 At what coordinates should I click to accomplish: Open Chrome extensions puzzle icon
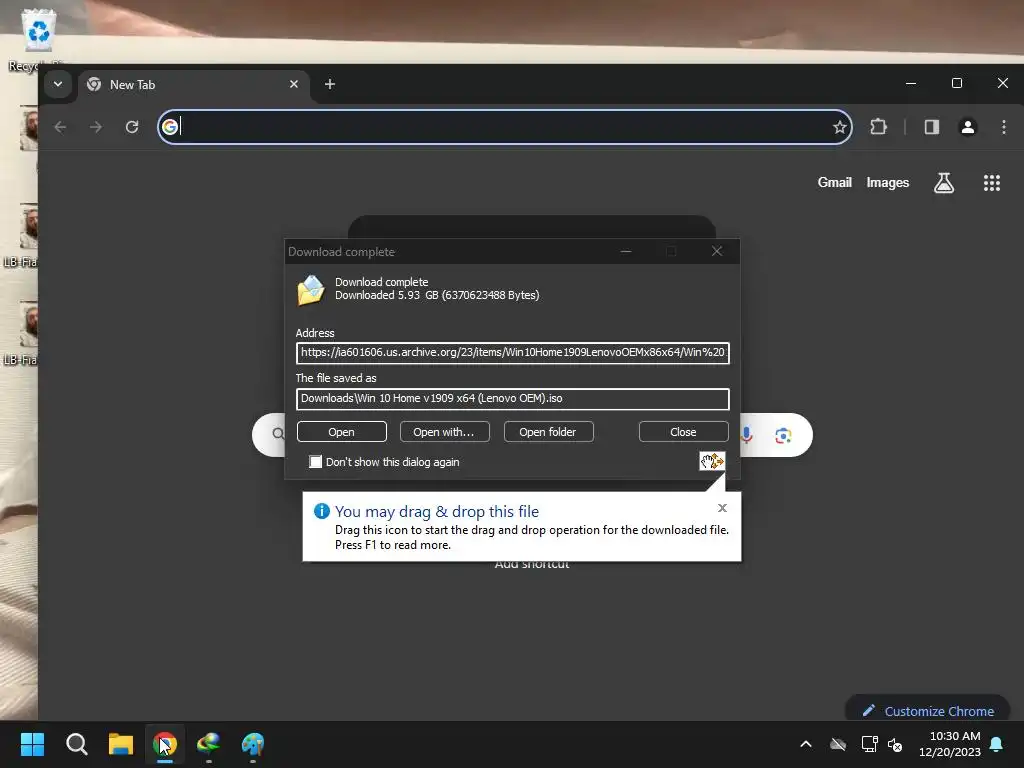(878, 127)
